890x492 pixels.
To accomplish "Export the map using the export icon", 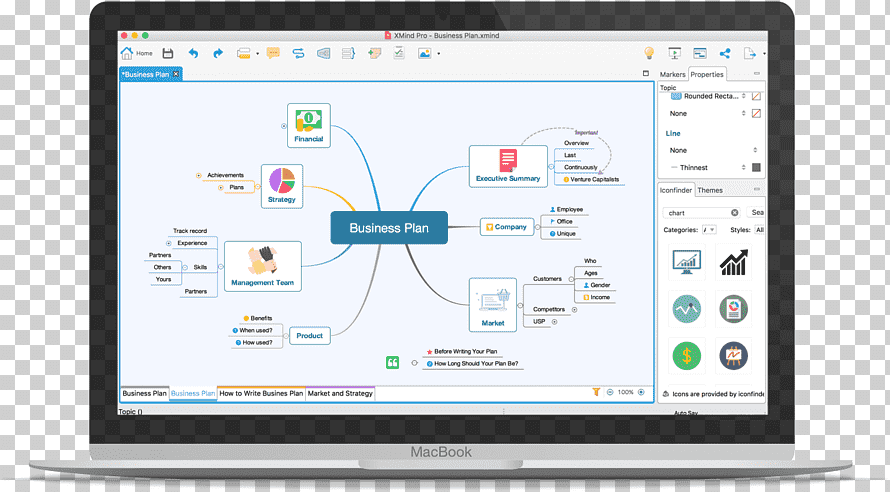I will point(750,53).
